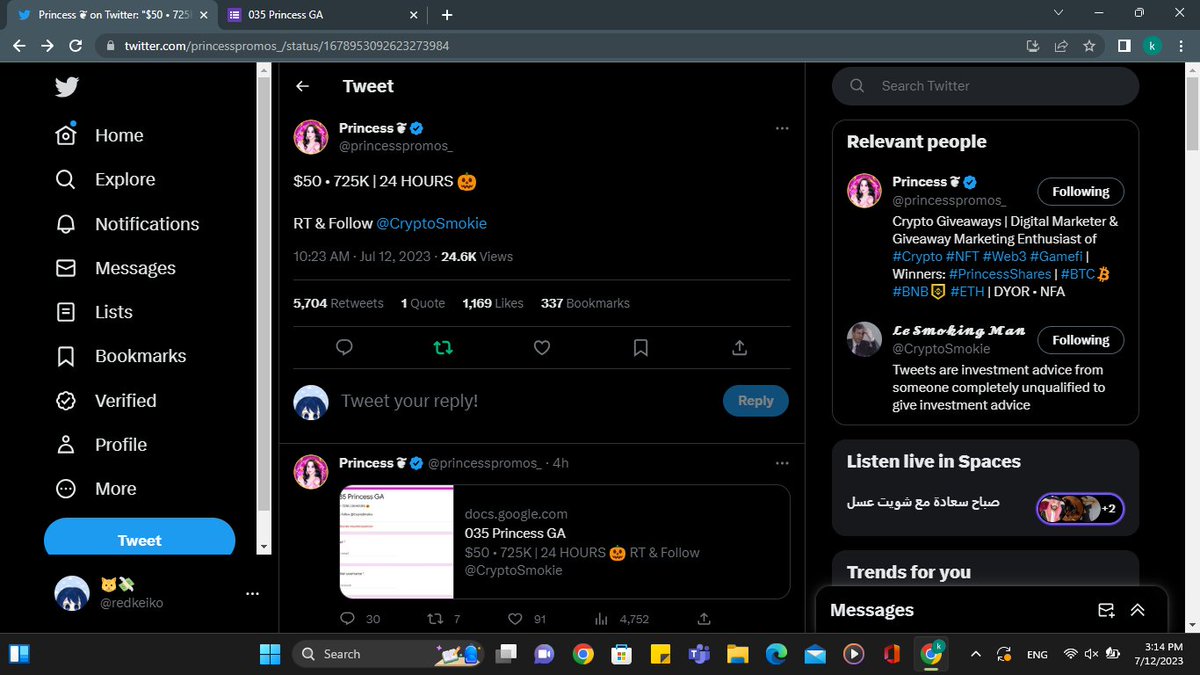Open the browser side panel icon
Screen dimensions: 1200x675
click(1124, 46)
